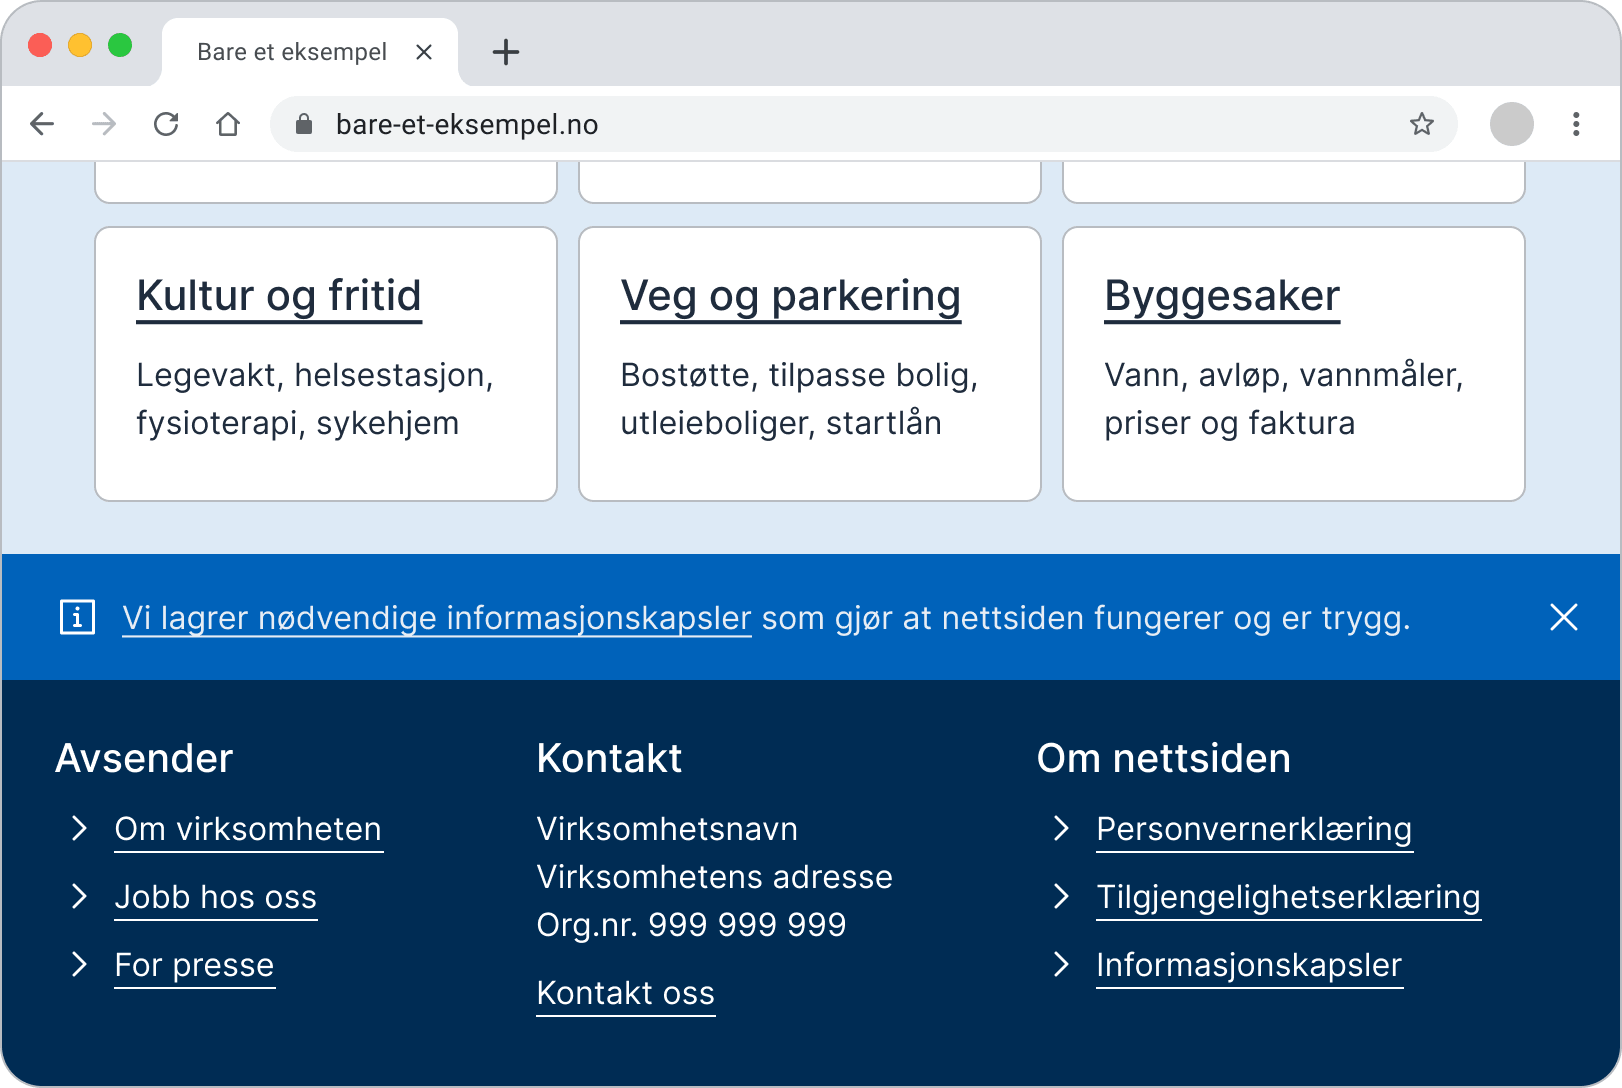Reload the page with the refresh icon
Image resolution: width=1622 pixels, height=1088 pixels.
[166, 124]
